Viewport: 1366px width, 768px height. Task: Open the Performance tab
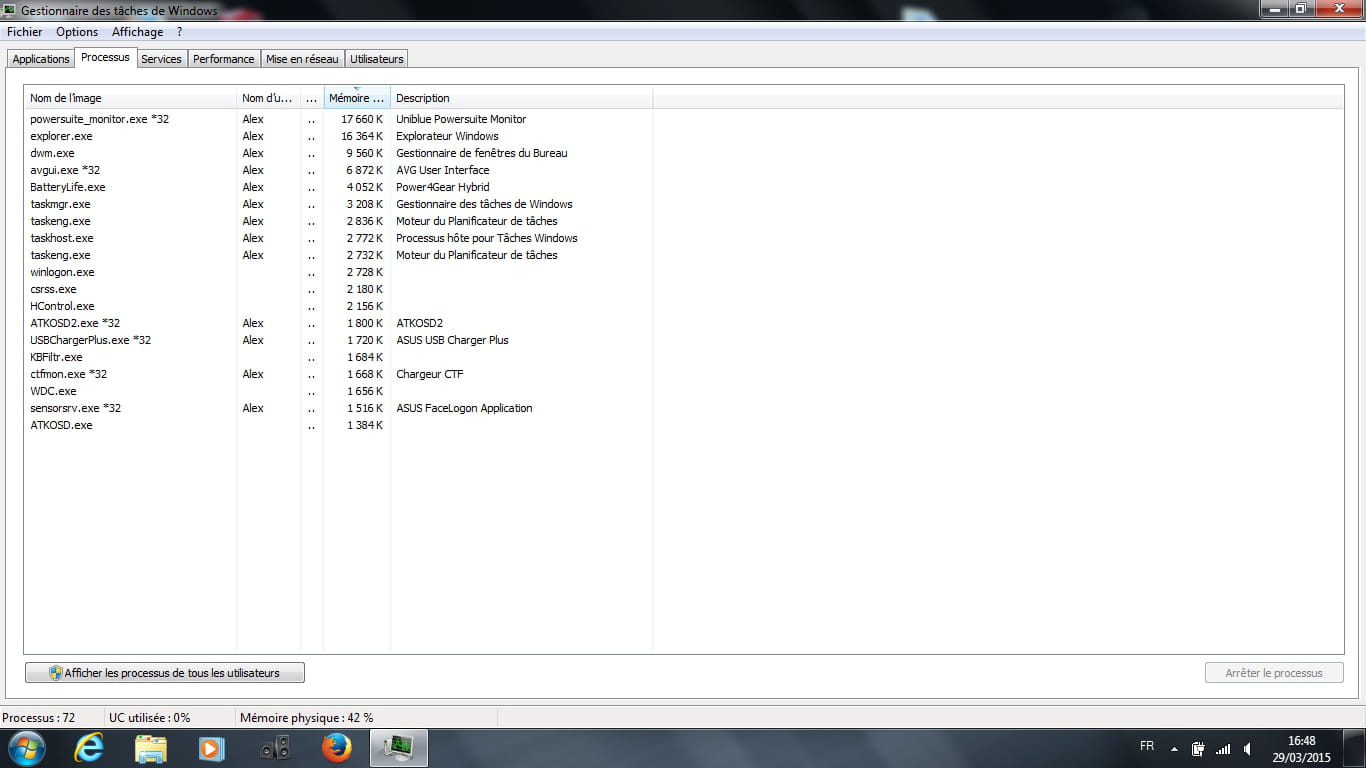224,59
